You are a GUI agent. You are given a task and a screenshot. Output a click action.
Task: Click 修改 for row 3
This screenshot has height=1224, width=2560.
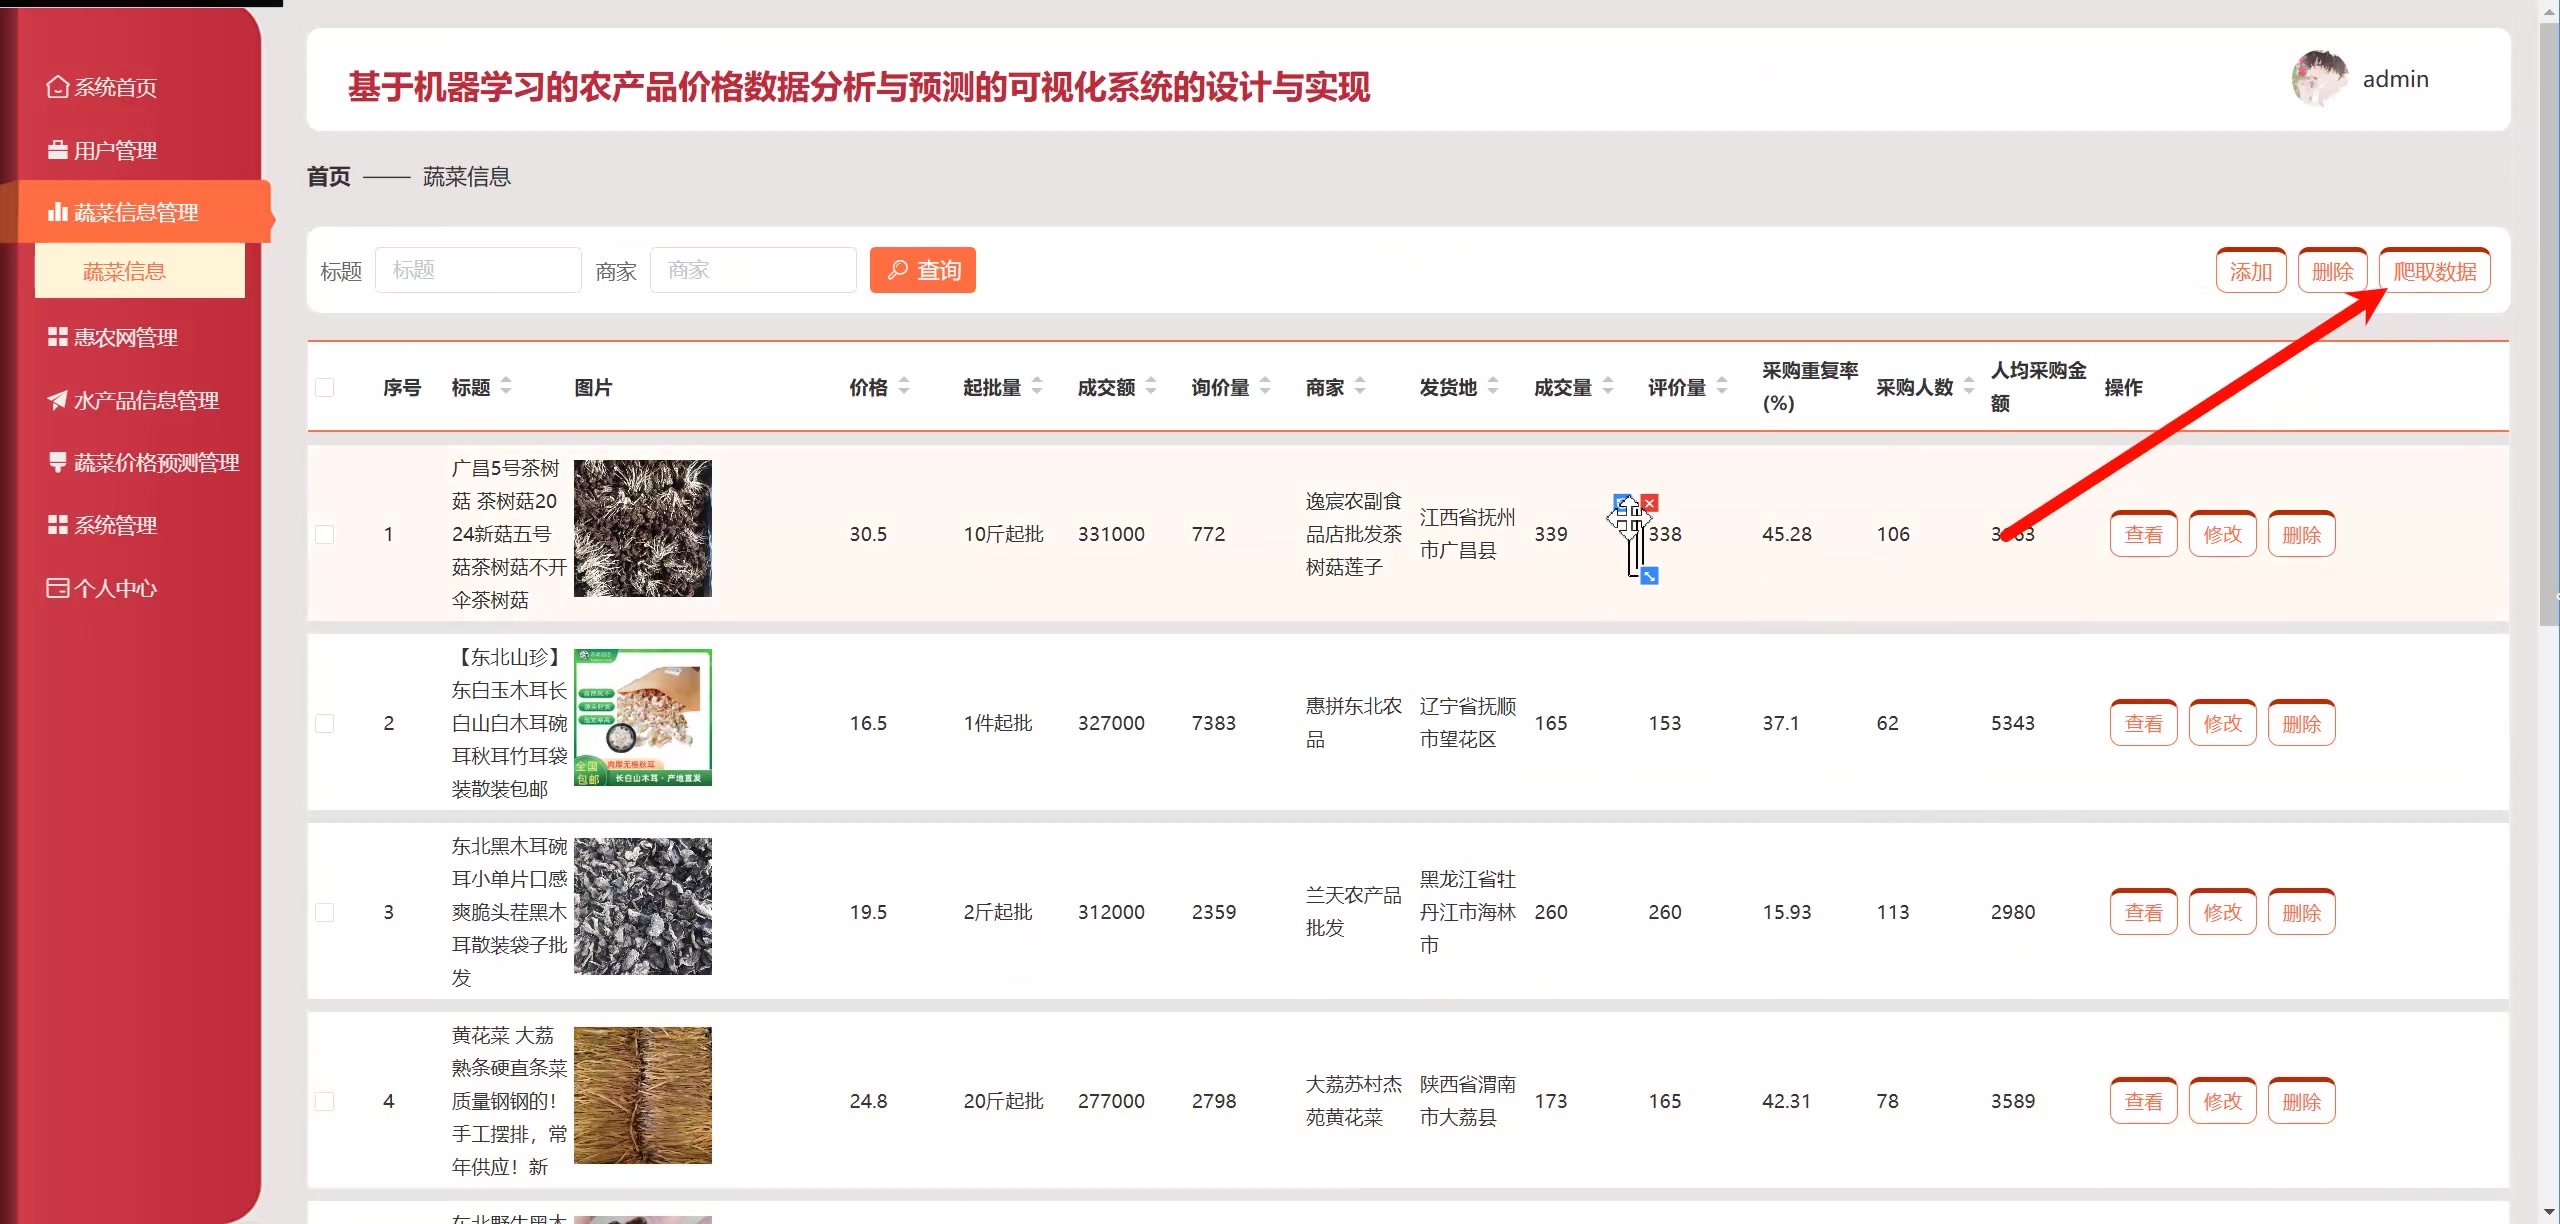tap(2223, 913)
